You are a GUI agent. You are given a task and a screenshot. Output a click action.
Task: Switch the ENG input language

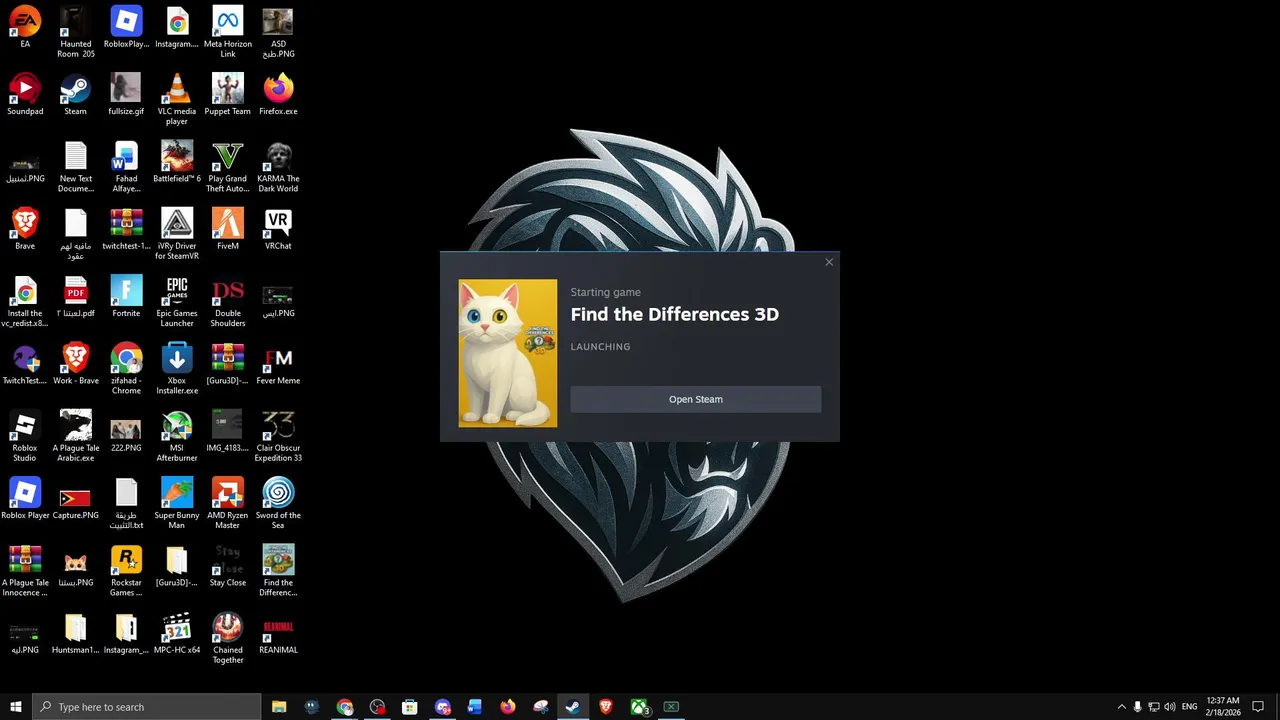click(1190, 707)
